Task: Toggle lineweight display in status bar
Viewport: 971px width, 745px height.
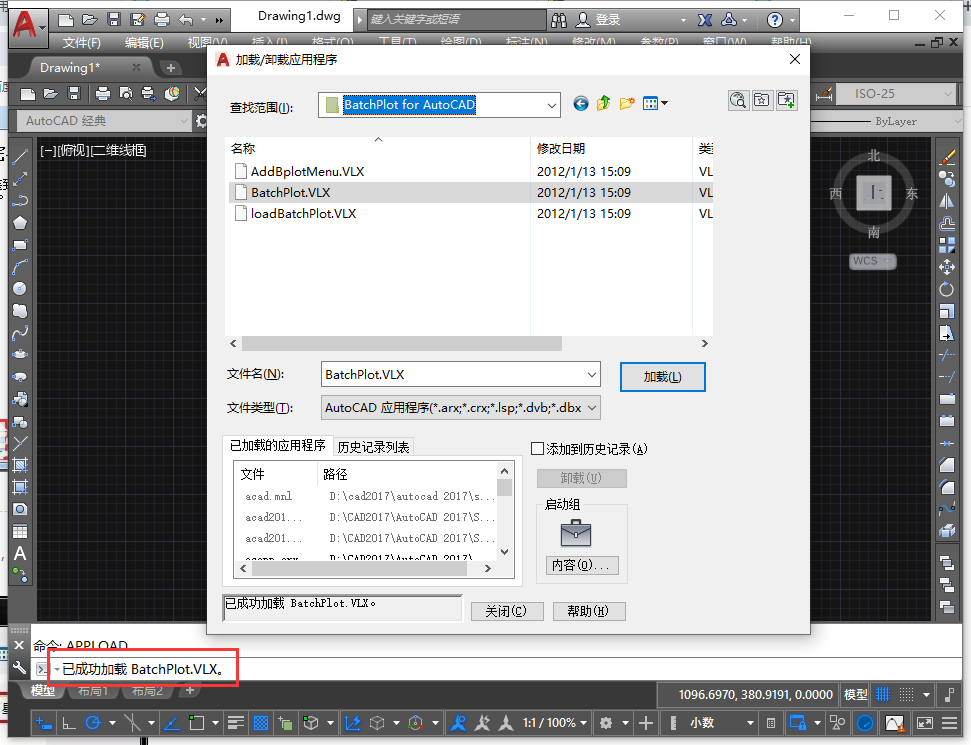Action: point(235,723)
